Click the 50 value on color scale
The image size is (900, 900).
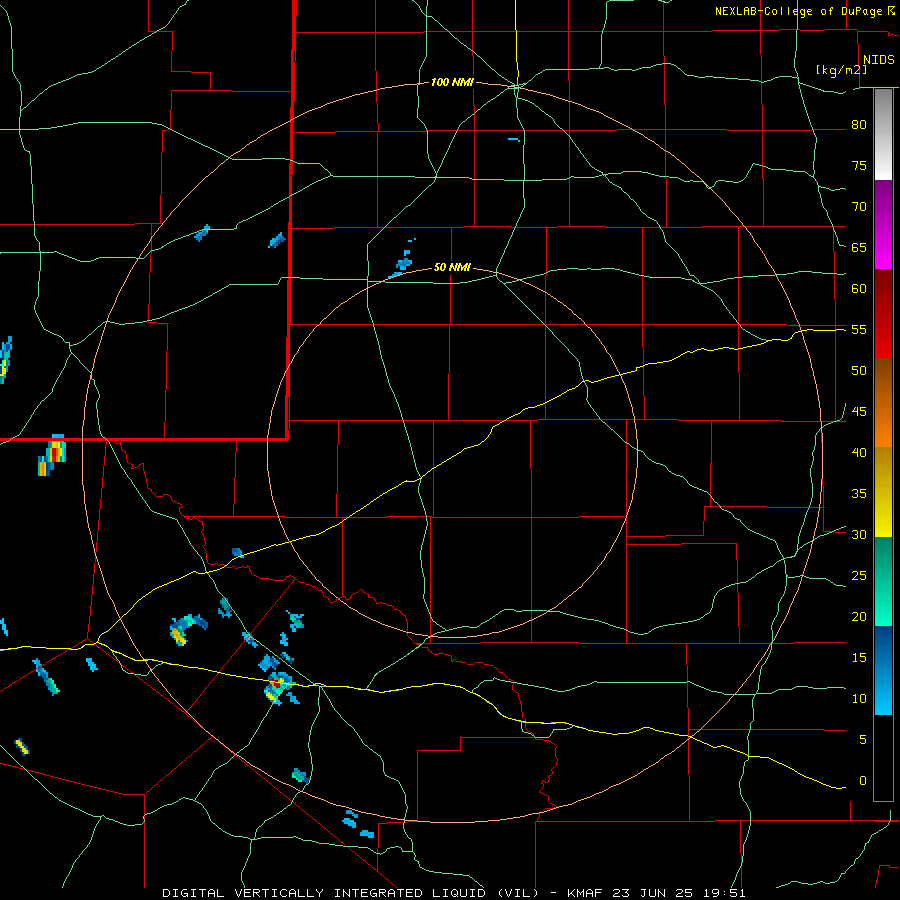point(859,371)
